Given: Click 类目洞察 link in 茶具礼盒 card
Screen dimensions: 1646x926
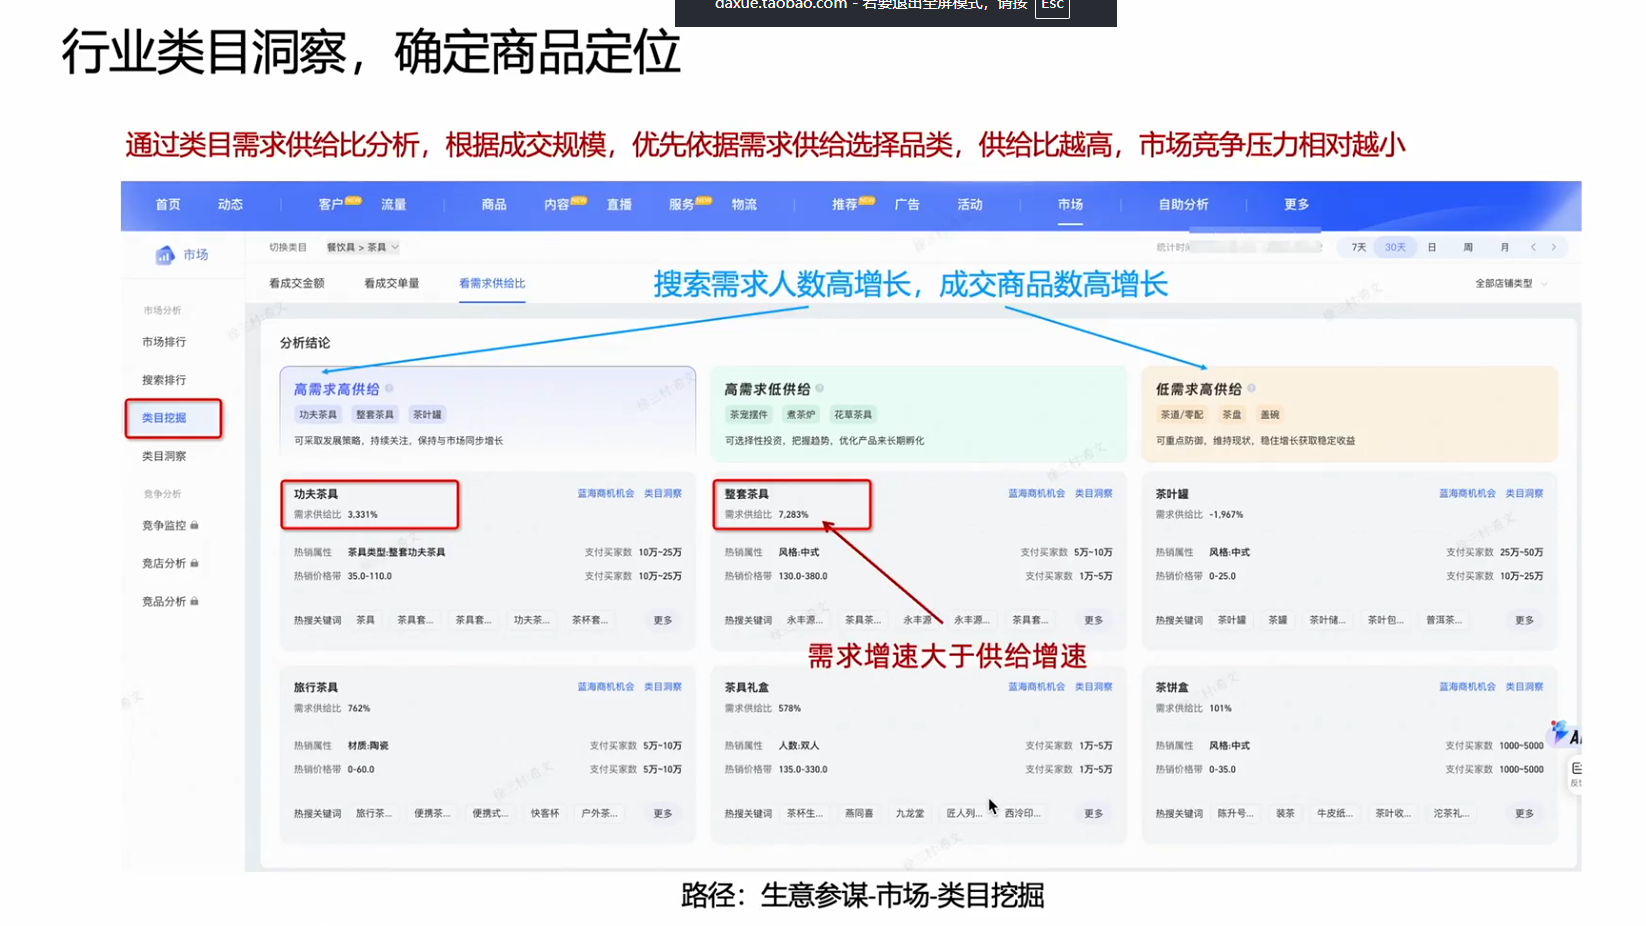Looking at the screenshot, I should pos(1094,686).
